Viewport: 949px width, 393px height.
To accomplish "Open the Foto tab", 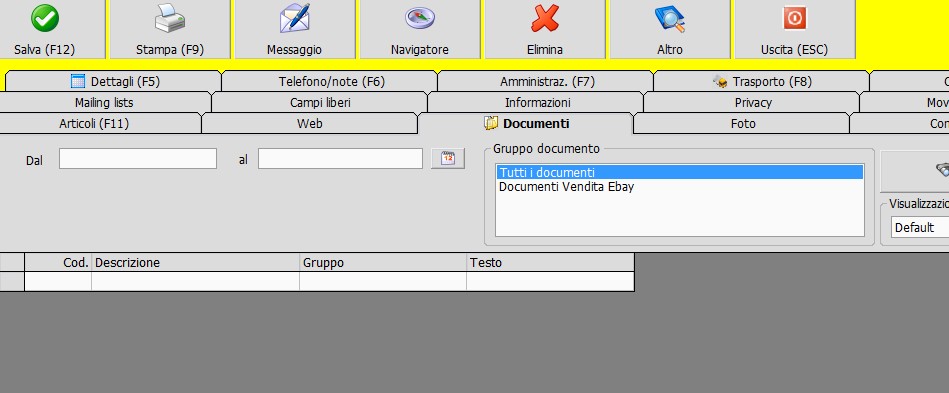I will coord(742,124).
